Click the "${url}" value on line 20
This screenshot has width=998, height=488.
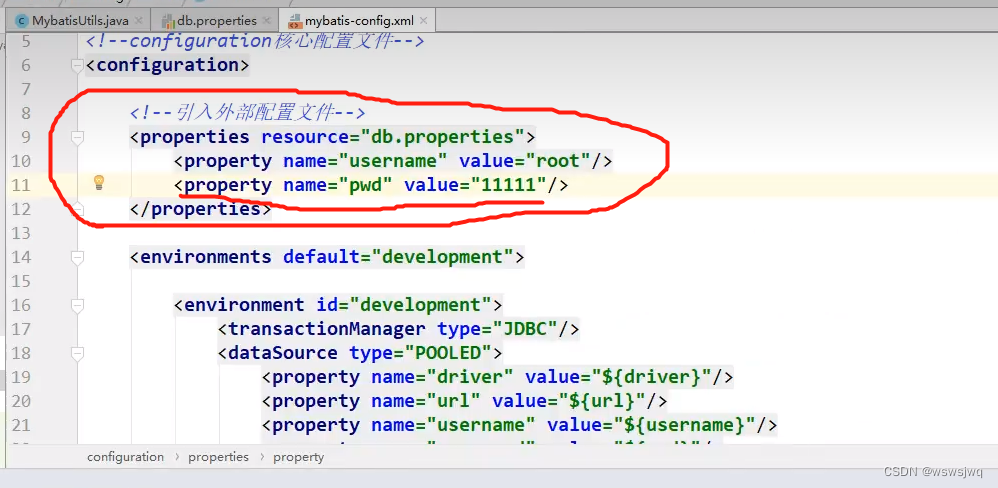coord(602,401)
